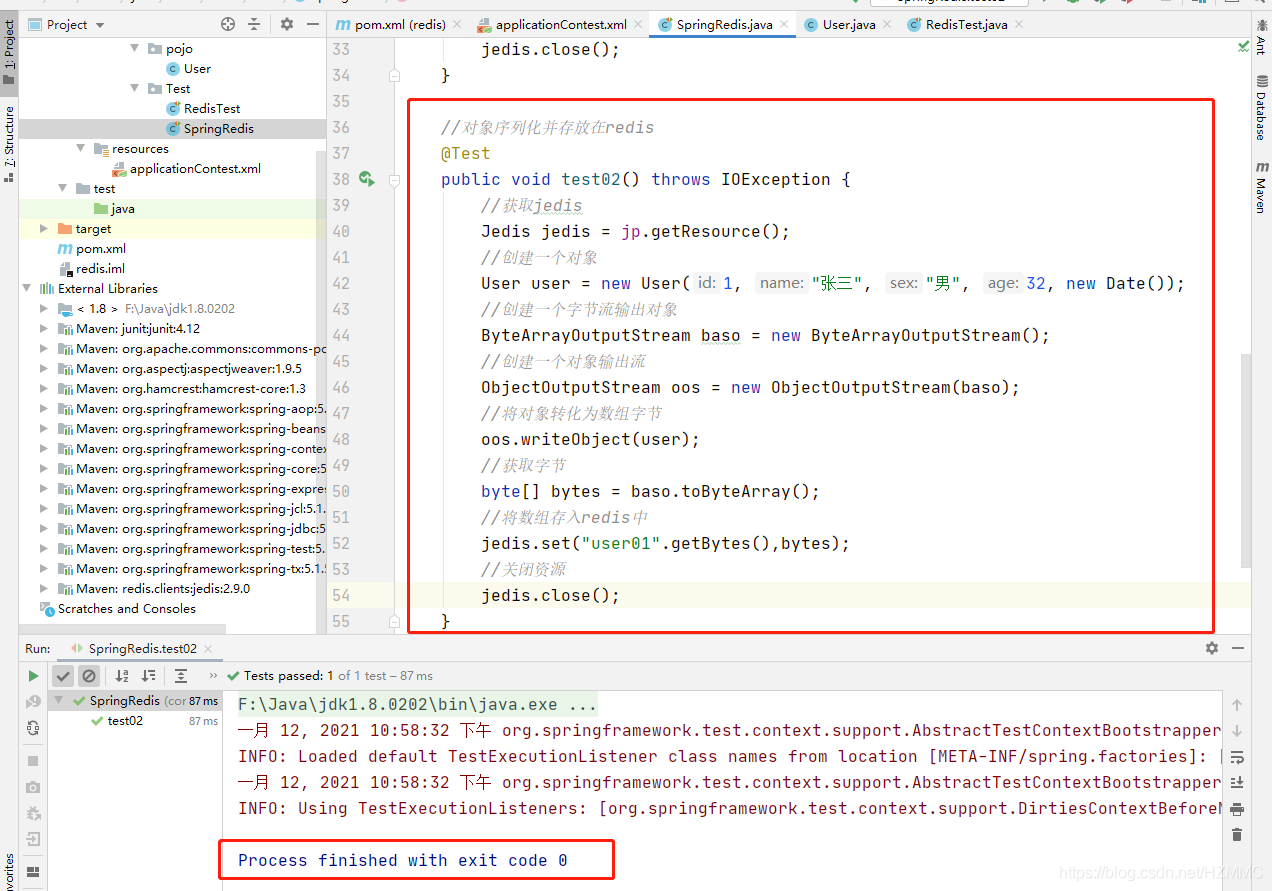
Task: Select SpringRedis.test02 run tab
Action: pyautogui.click(x=142, y=648)
